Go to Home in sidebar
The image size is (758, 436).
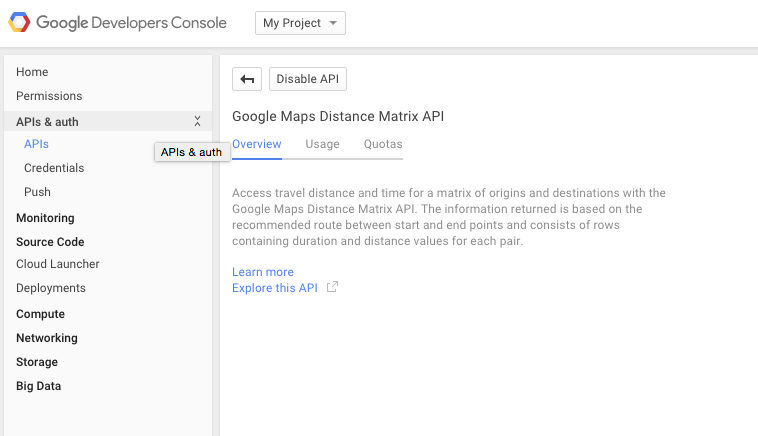(x=32, y=72)
